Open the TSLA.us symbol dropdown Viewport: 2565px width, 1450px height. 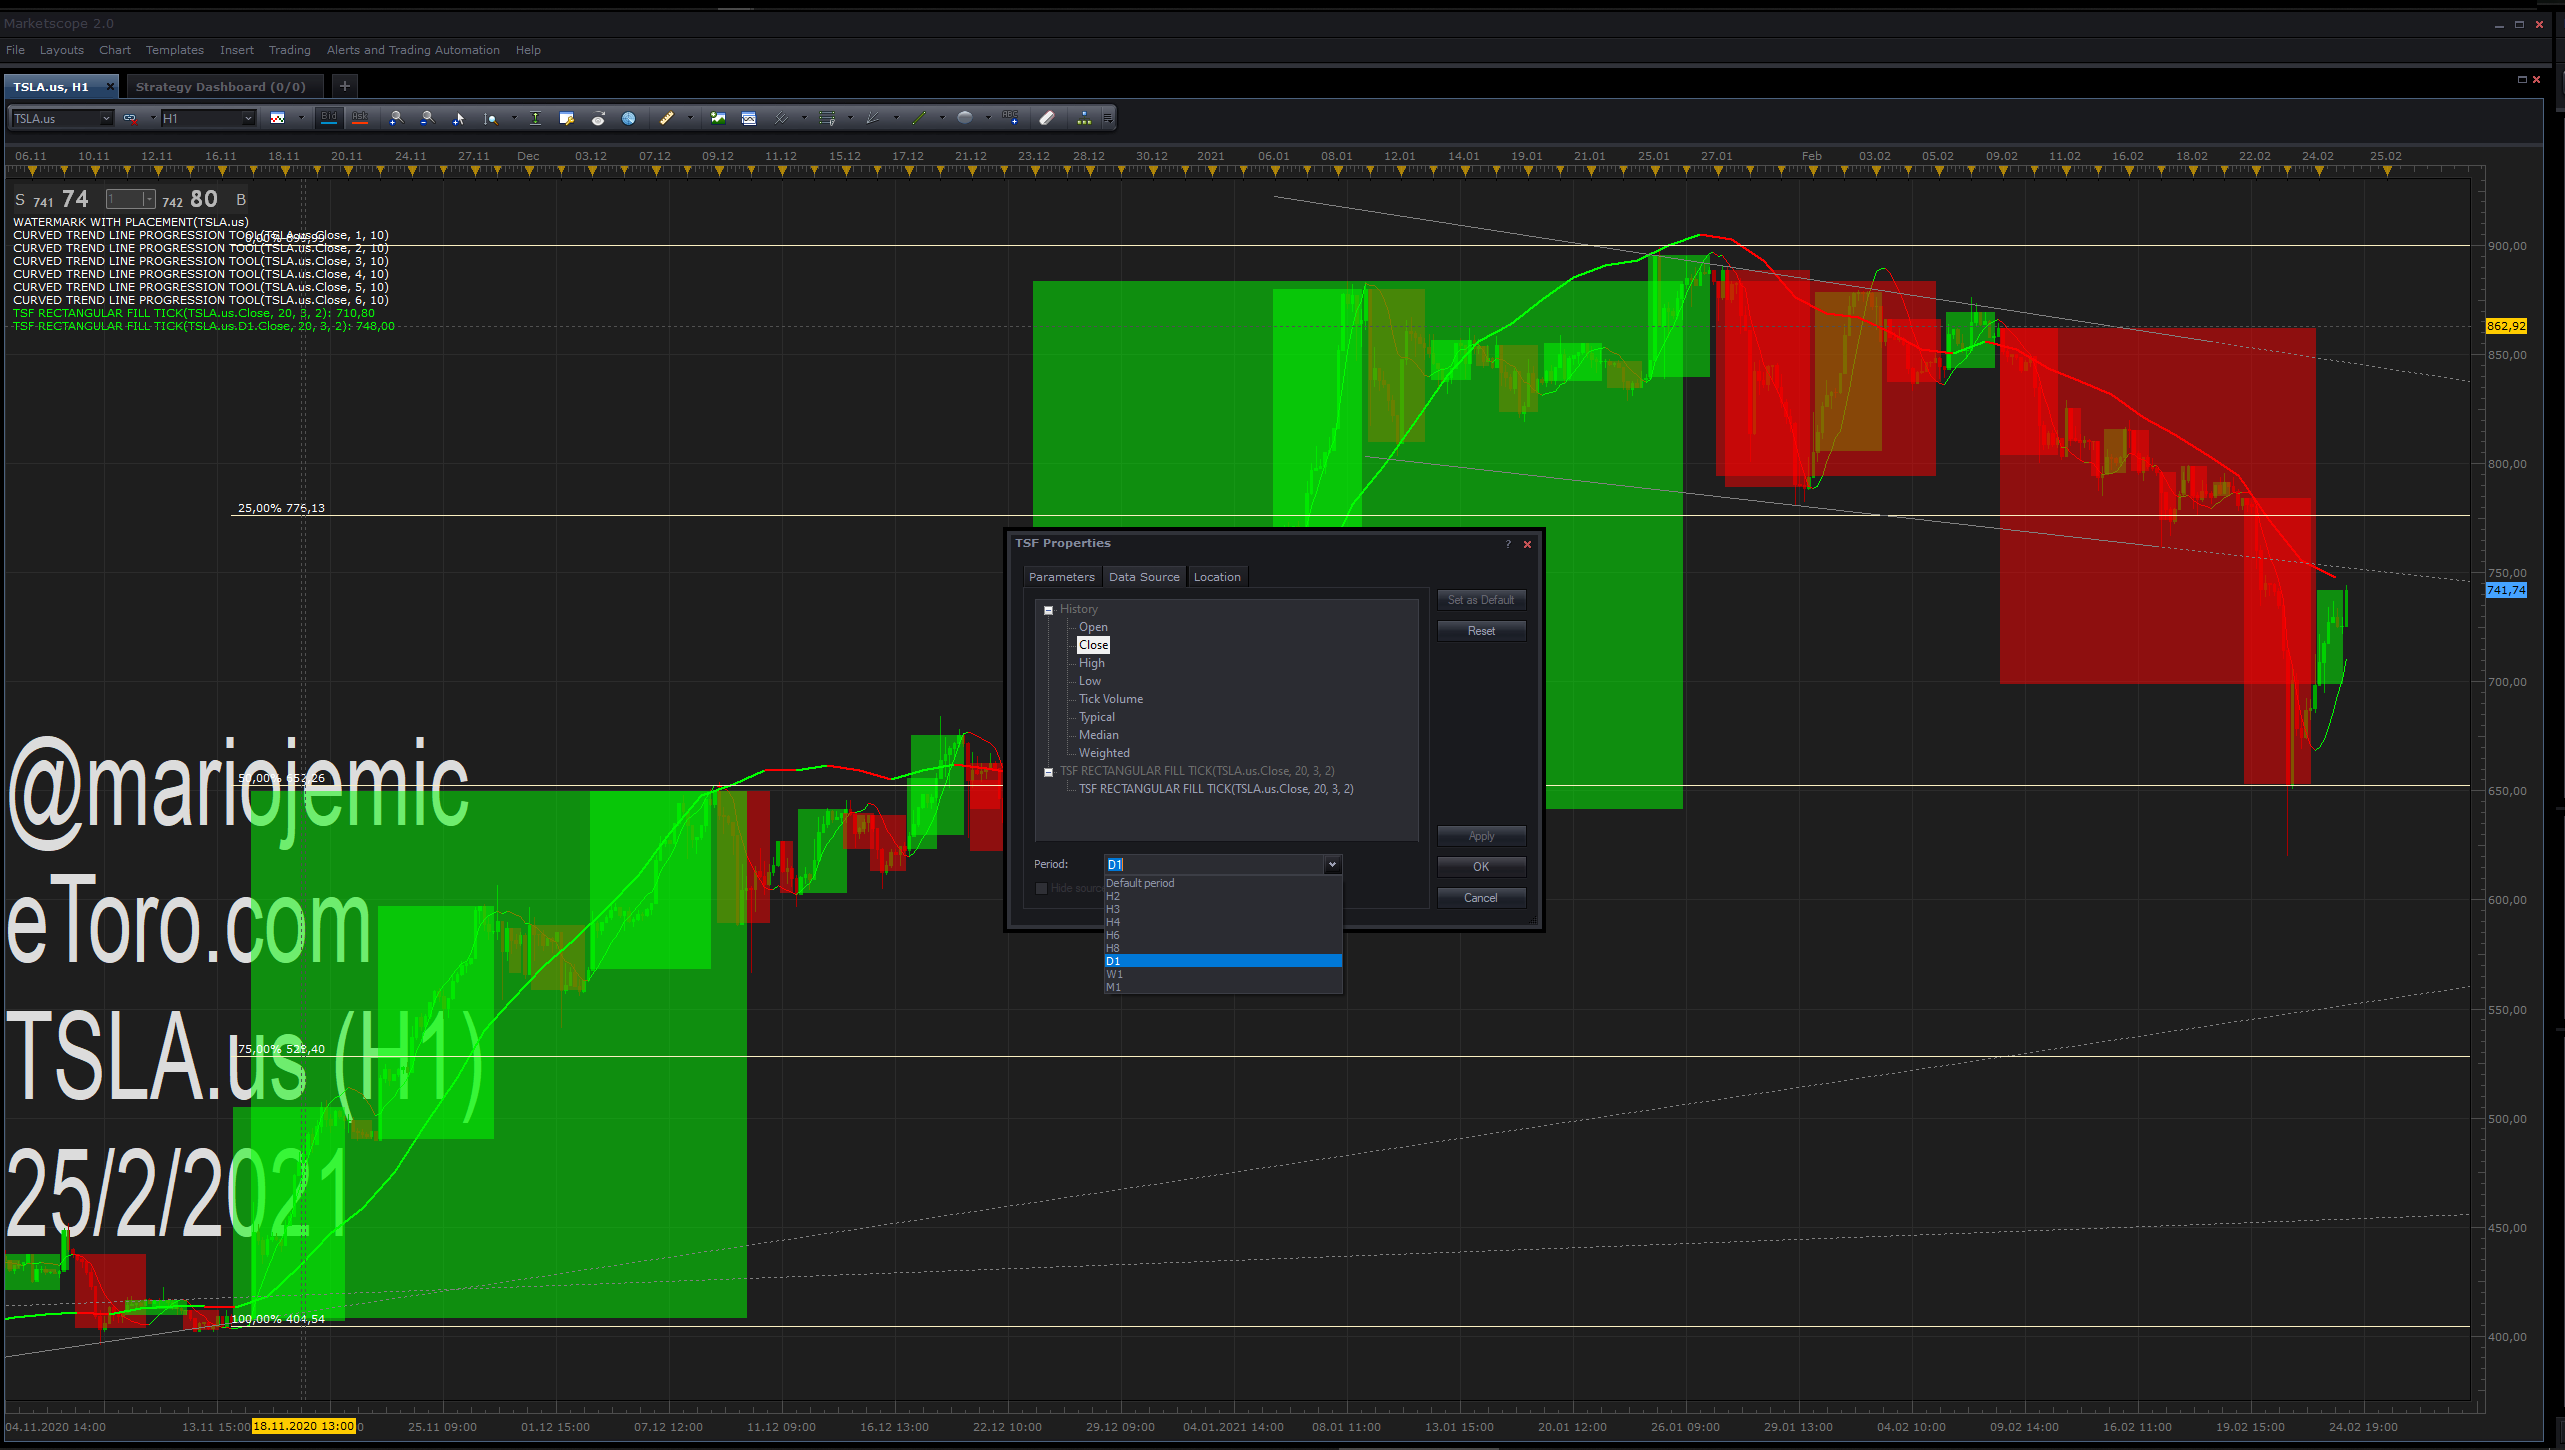point(62,118)
